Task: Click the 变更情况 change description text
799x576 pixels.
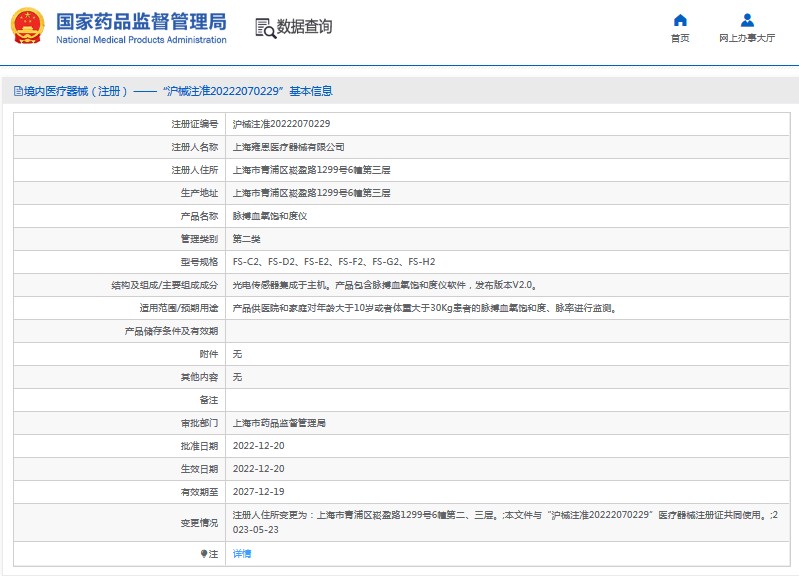Action: click(505, 522)
